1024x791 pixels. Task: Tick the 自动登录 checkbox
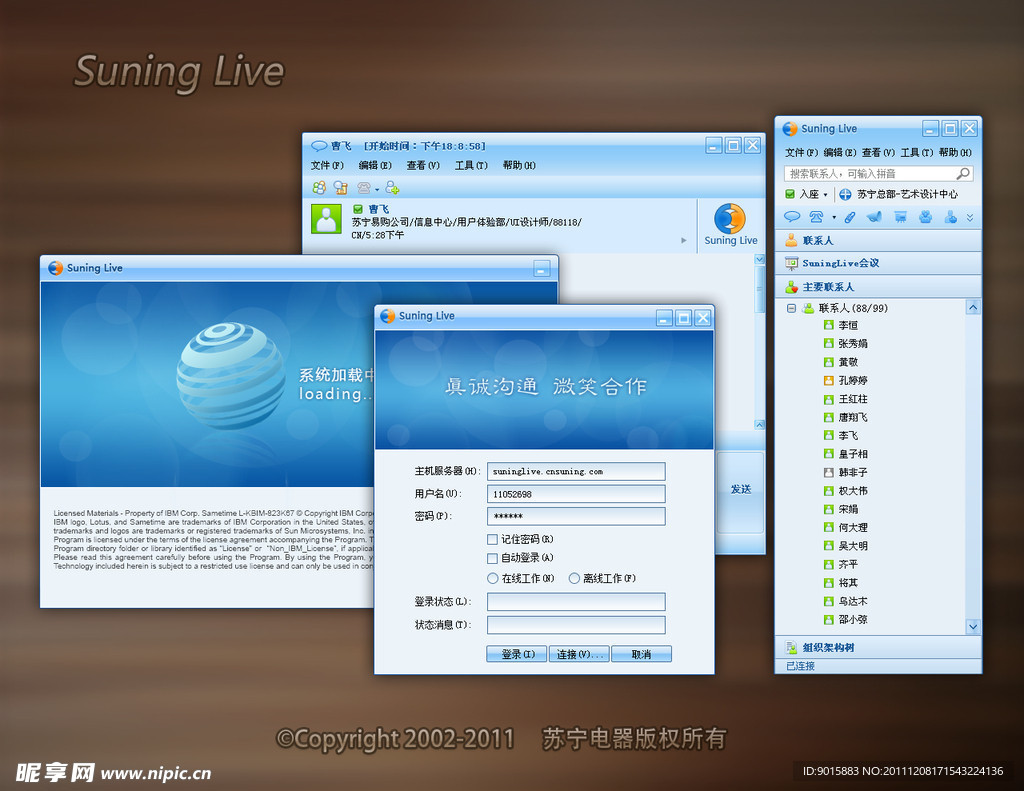click(x=492, y=558)
